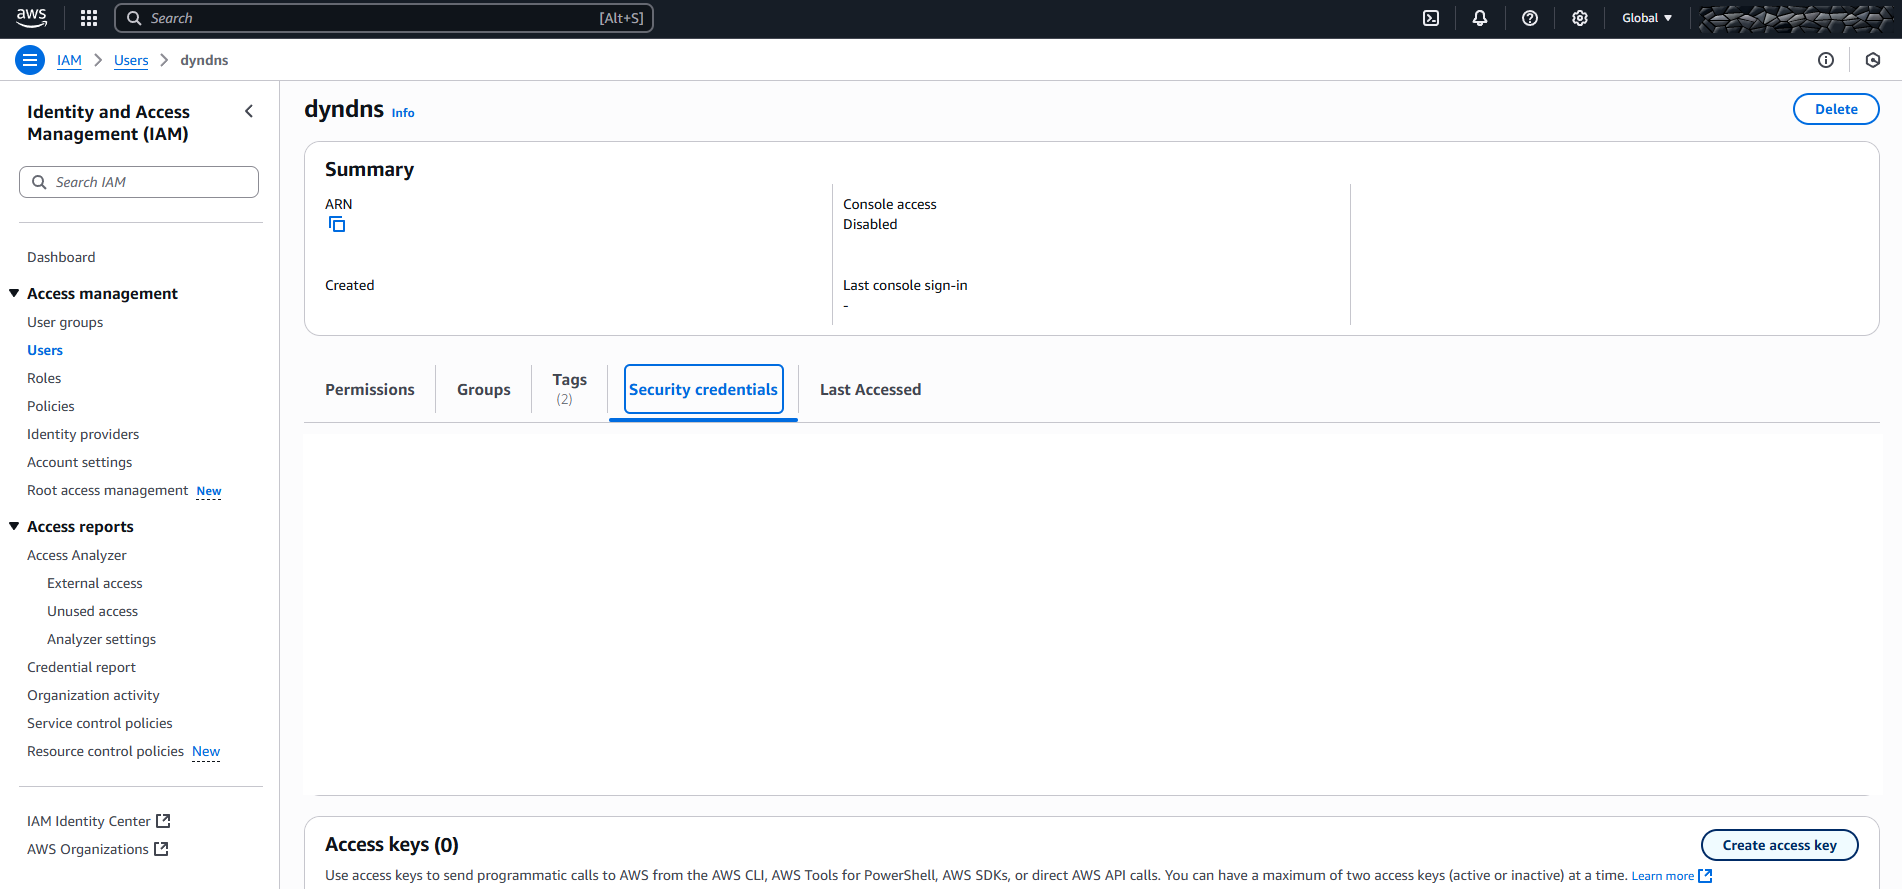
Task: Open Resource control policies in the sidebar
Action: coord(105,751)
